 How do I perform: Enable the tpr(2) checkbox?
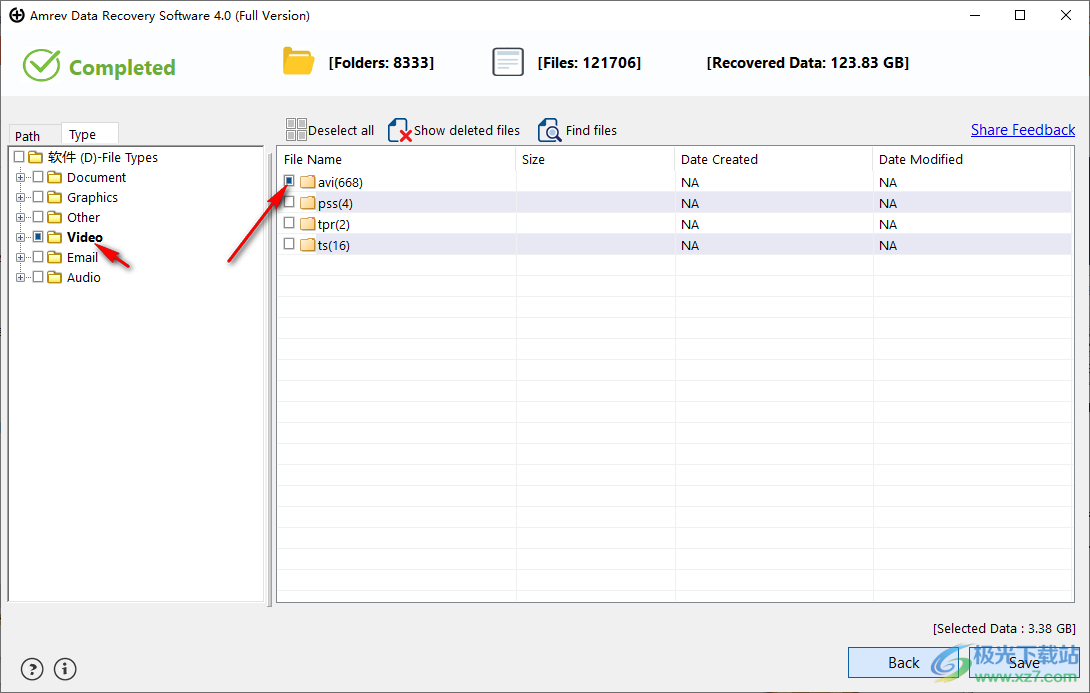(289, 224)
